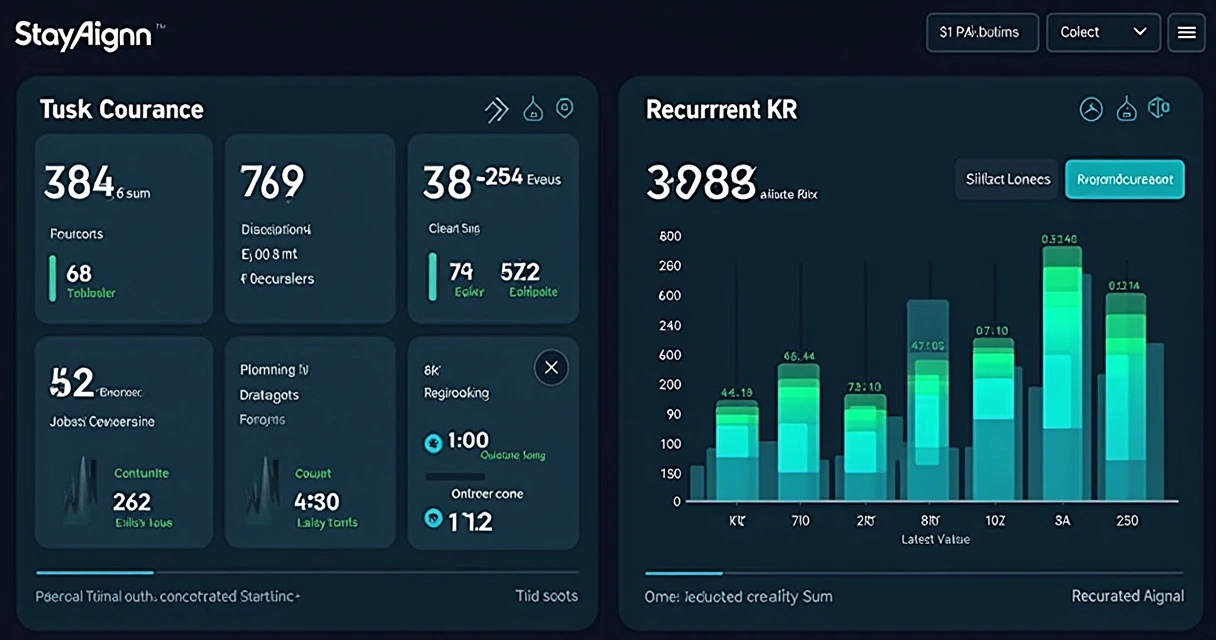Click the Recurrrent KR panel title
The width and height of the screenshot is (1216, 640).
722,109
